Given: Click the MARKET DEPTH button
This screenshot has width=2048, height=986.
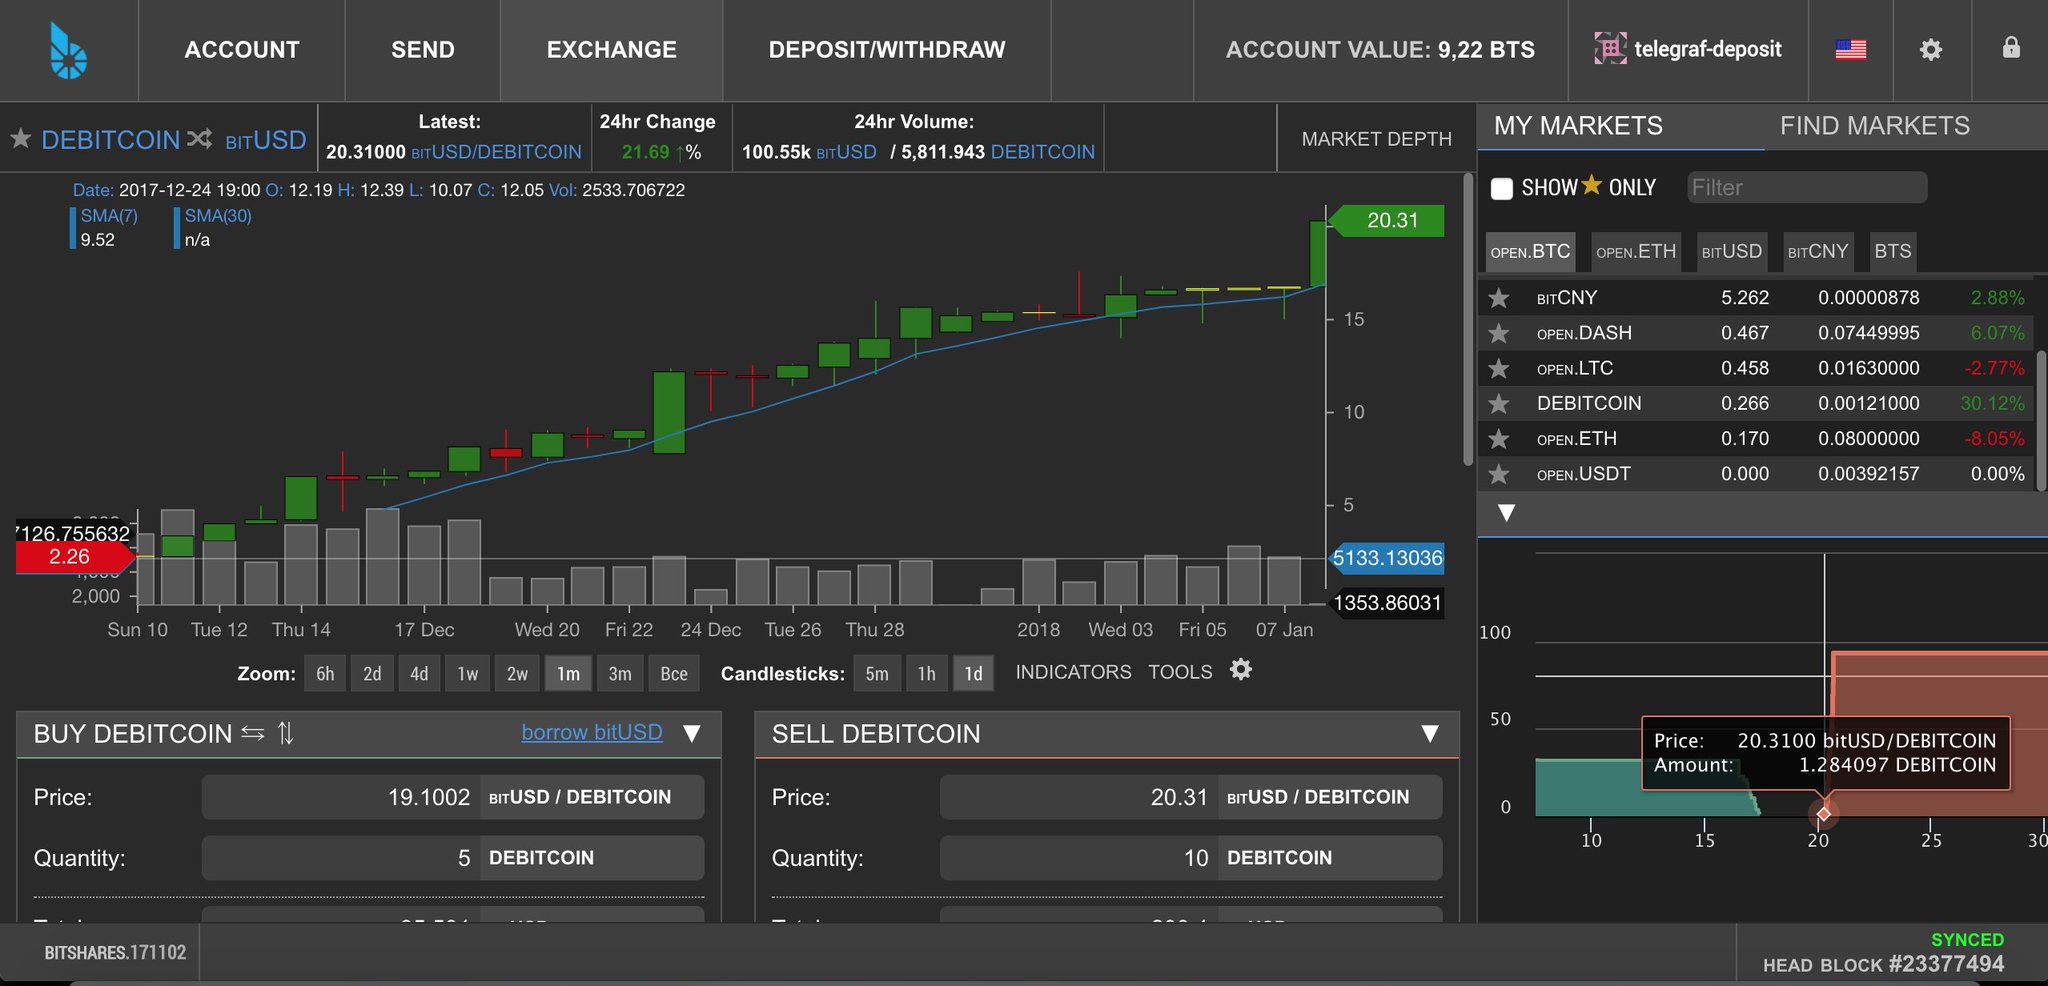Looking at the screenshot, I should (1376, 138).
